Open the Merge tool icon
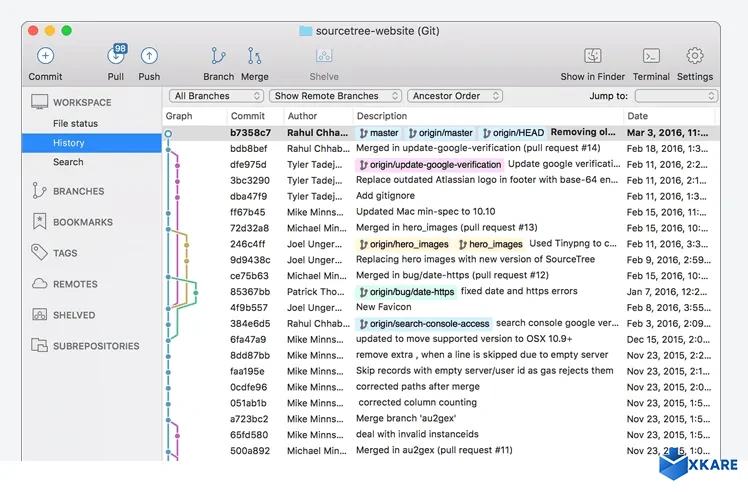Screen dimensions: 748x492 [254, 56]
